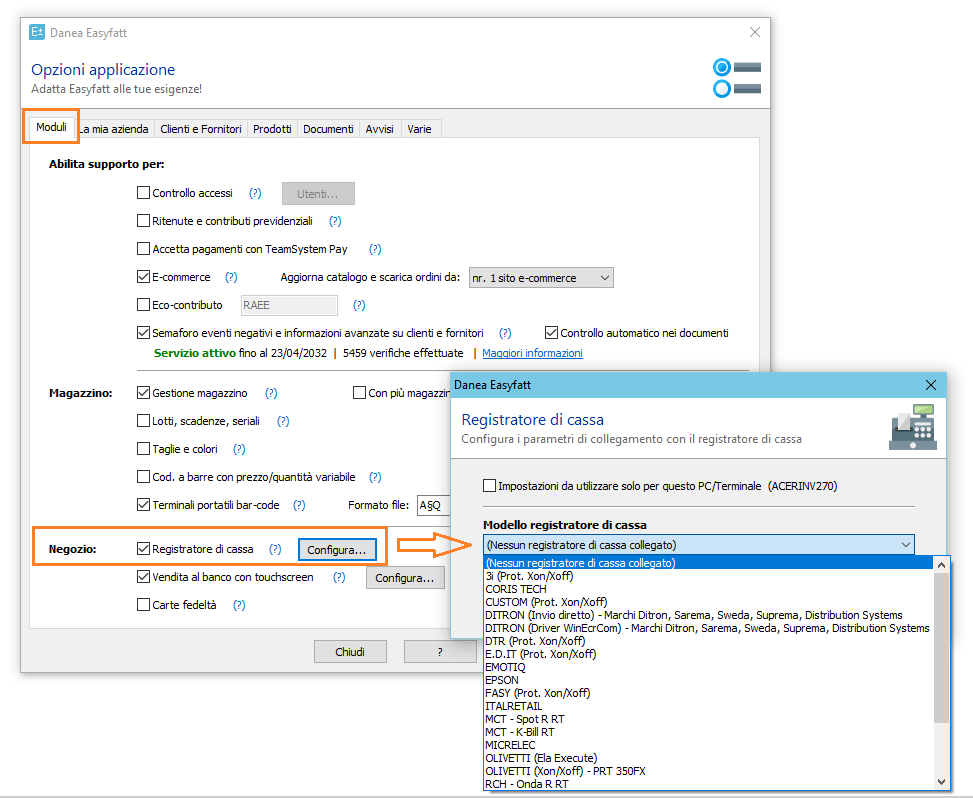This screenshot has height=798, width=973.
Task: Click the greyed Utenti... button
Action: (318, 194)
